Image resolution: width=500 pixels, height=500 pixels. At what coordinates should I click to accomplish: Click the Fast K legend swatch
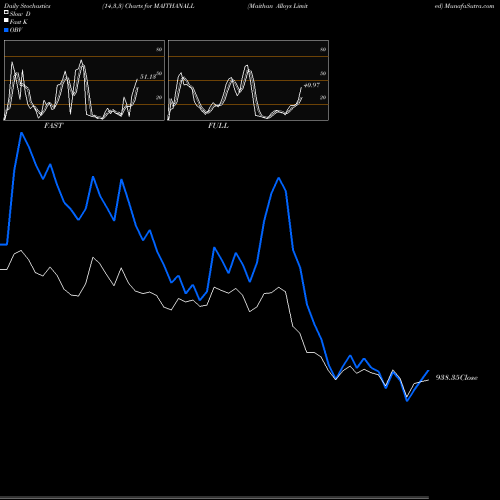(6, 21)
